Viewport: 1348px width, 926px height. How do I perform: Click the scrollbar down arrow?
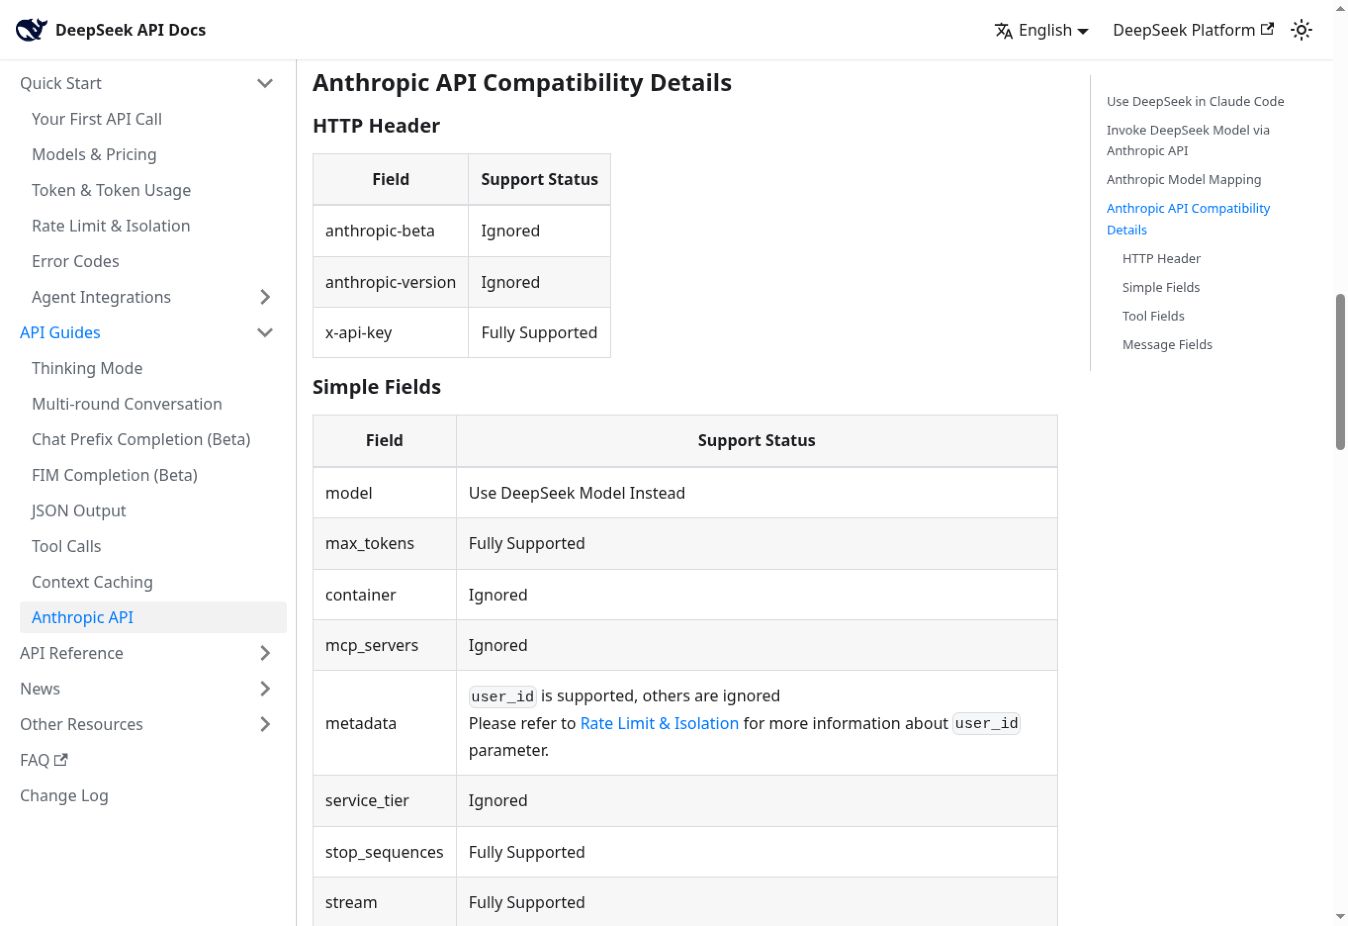click(x=1340, y=916)
